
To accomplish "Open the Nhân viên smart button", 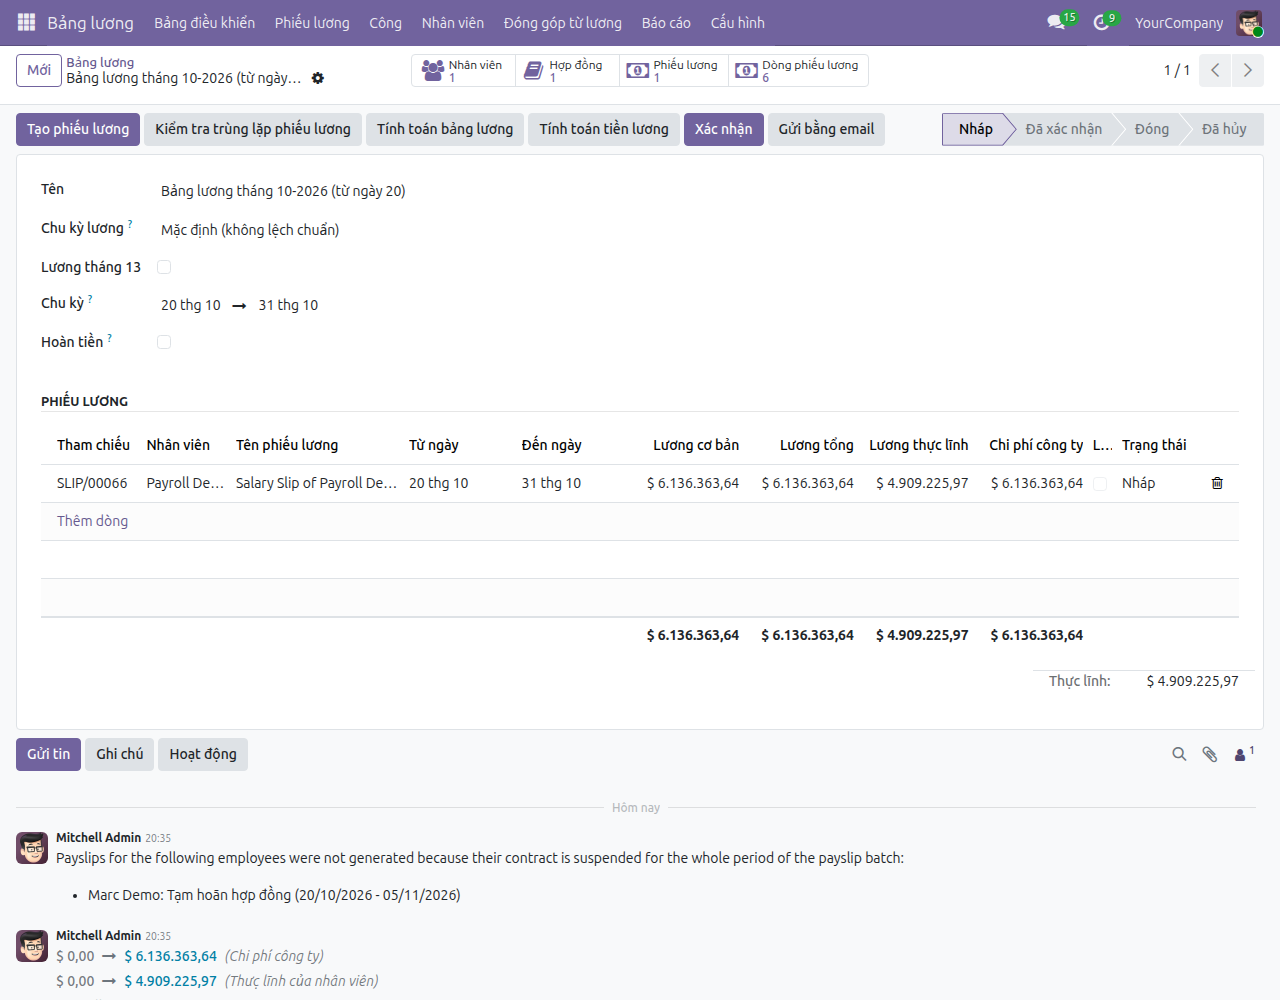I will click(463, 70).
